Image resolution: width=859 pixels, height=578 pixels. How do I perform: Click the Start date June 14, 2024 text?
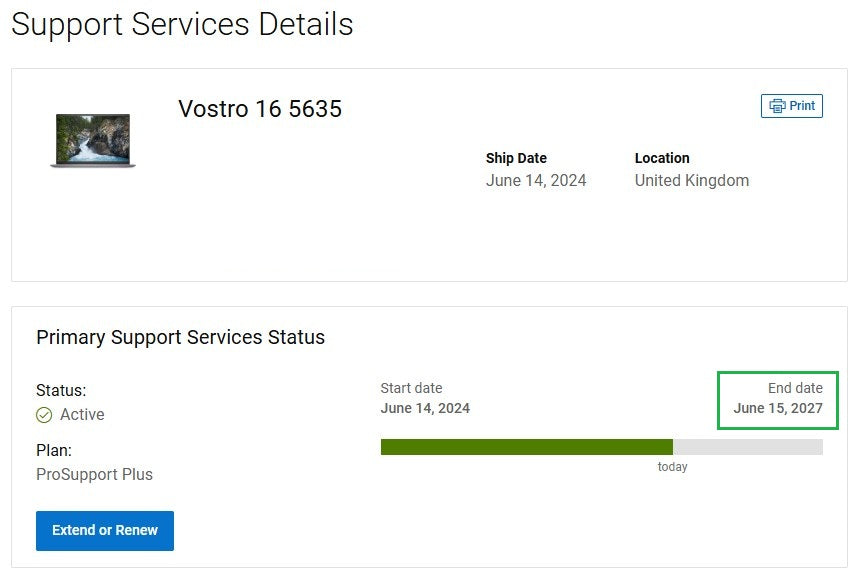[425, 398]
